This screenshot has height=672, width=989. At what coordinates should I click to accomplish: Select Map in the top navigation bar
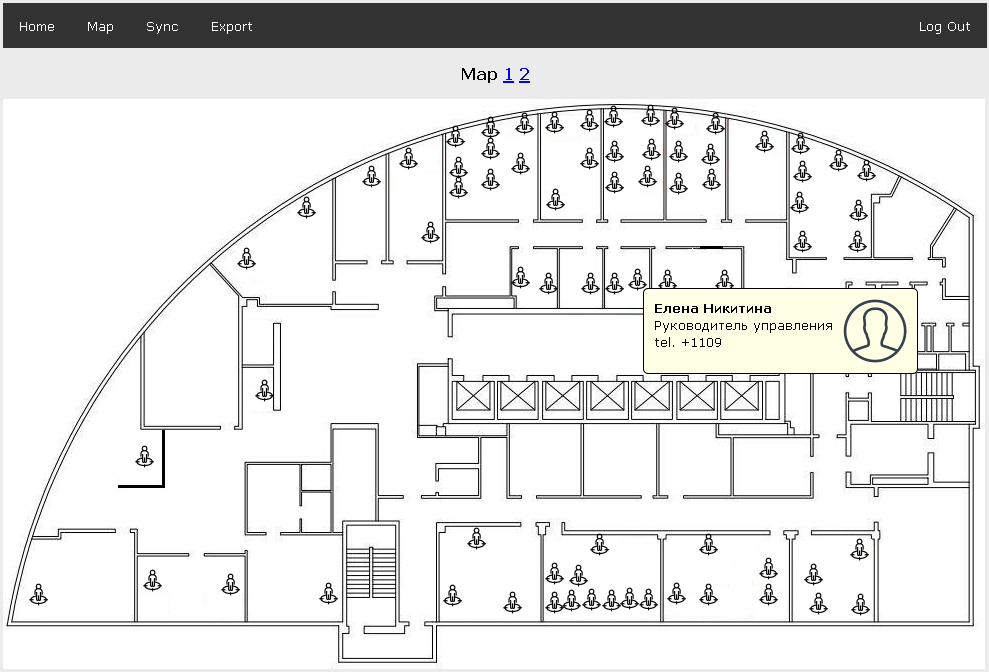(x=100, y=27)
